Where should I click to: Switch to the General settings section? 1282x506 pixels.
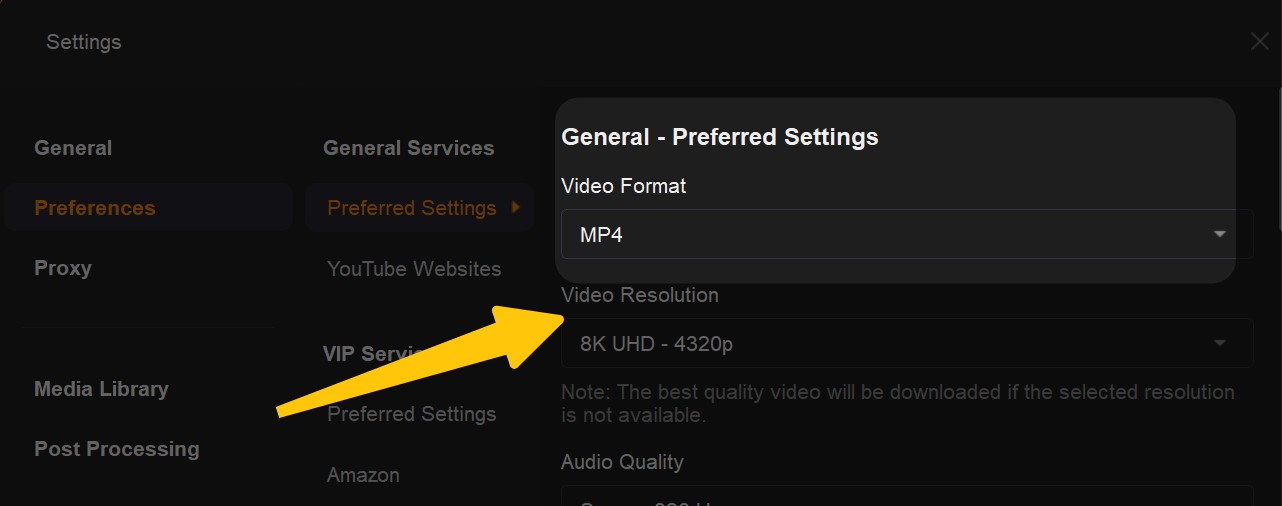[73, 148]
